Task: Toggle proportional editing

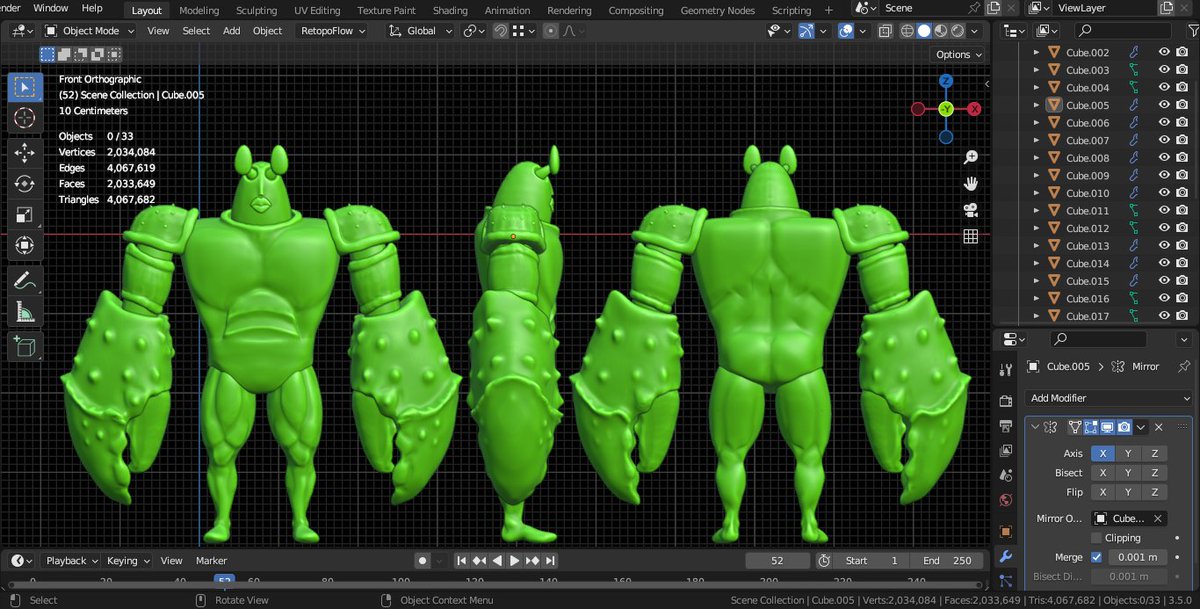Action: [550, 31]
